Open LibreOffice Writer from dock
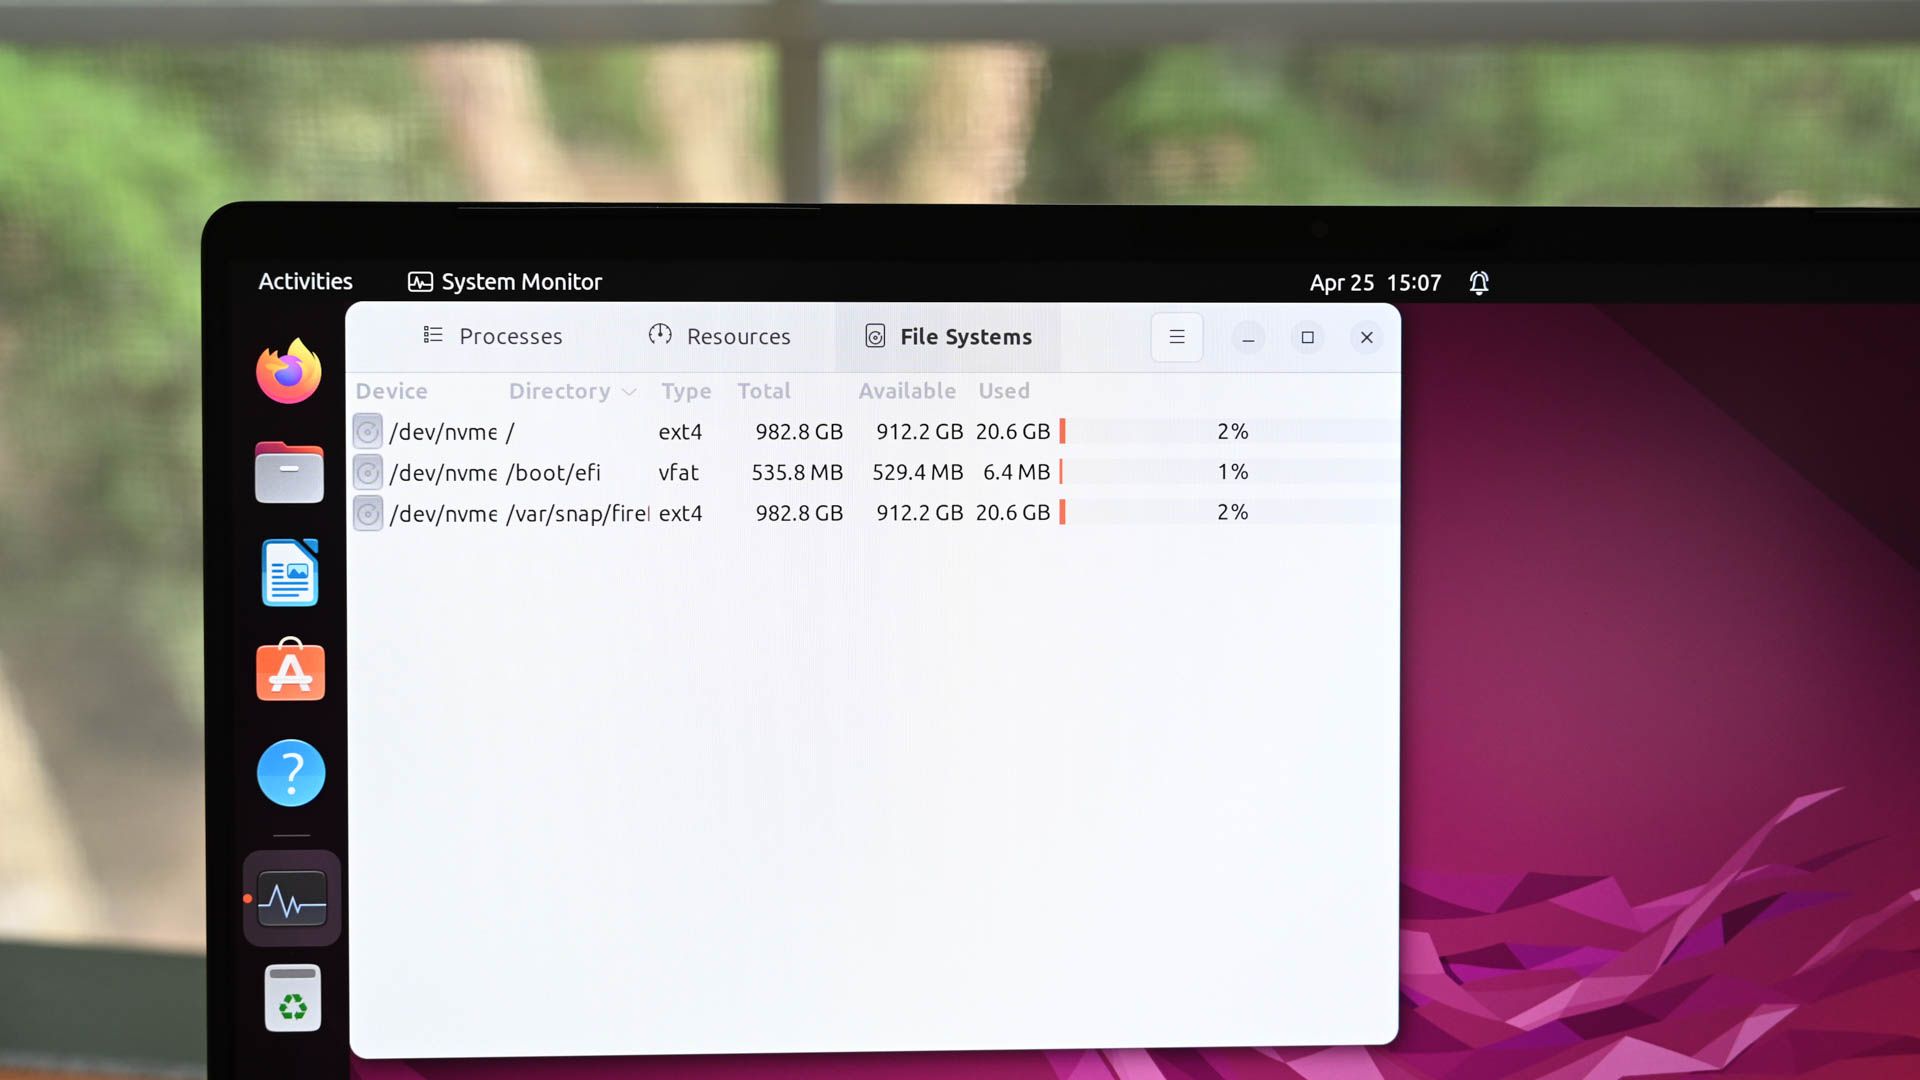This screenshot has height=1080, width=1920. pos(290,573)
